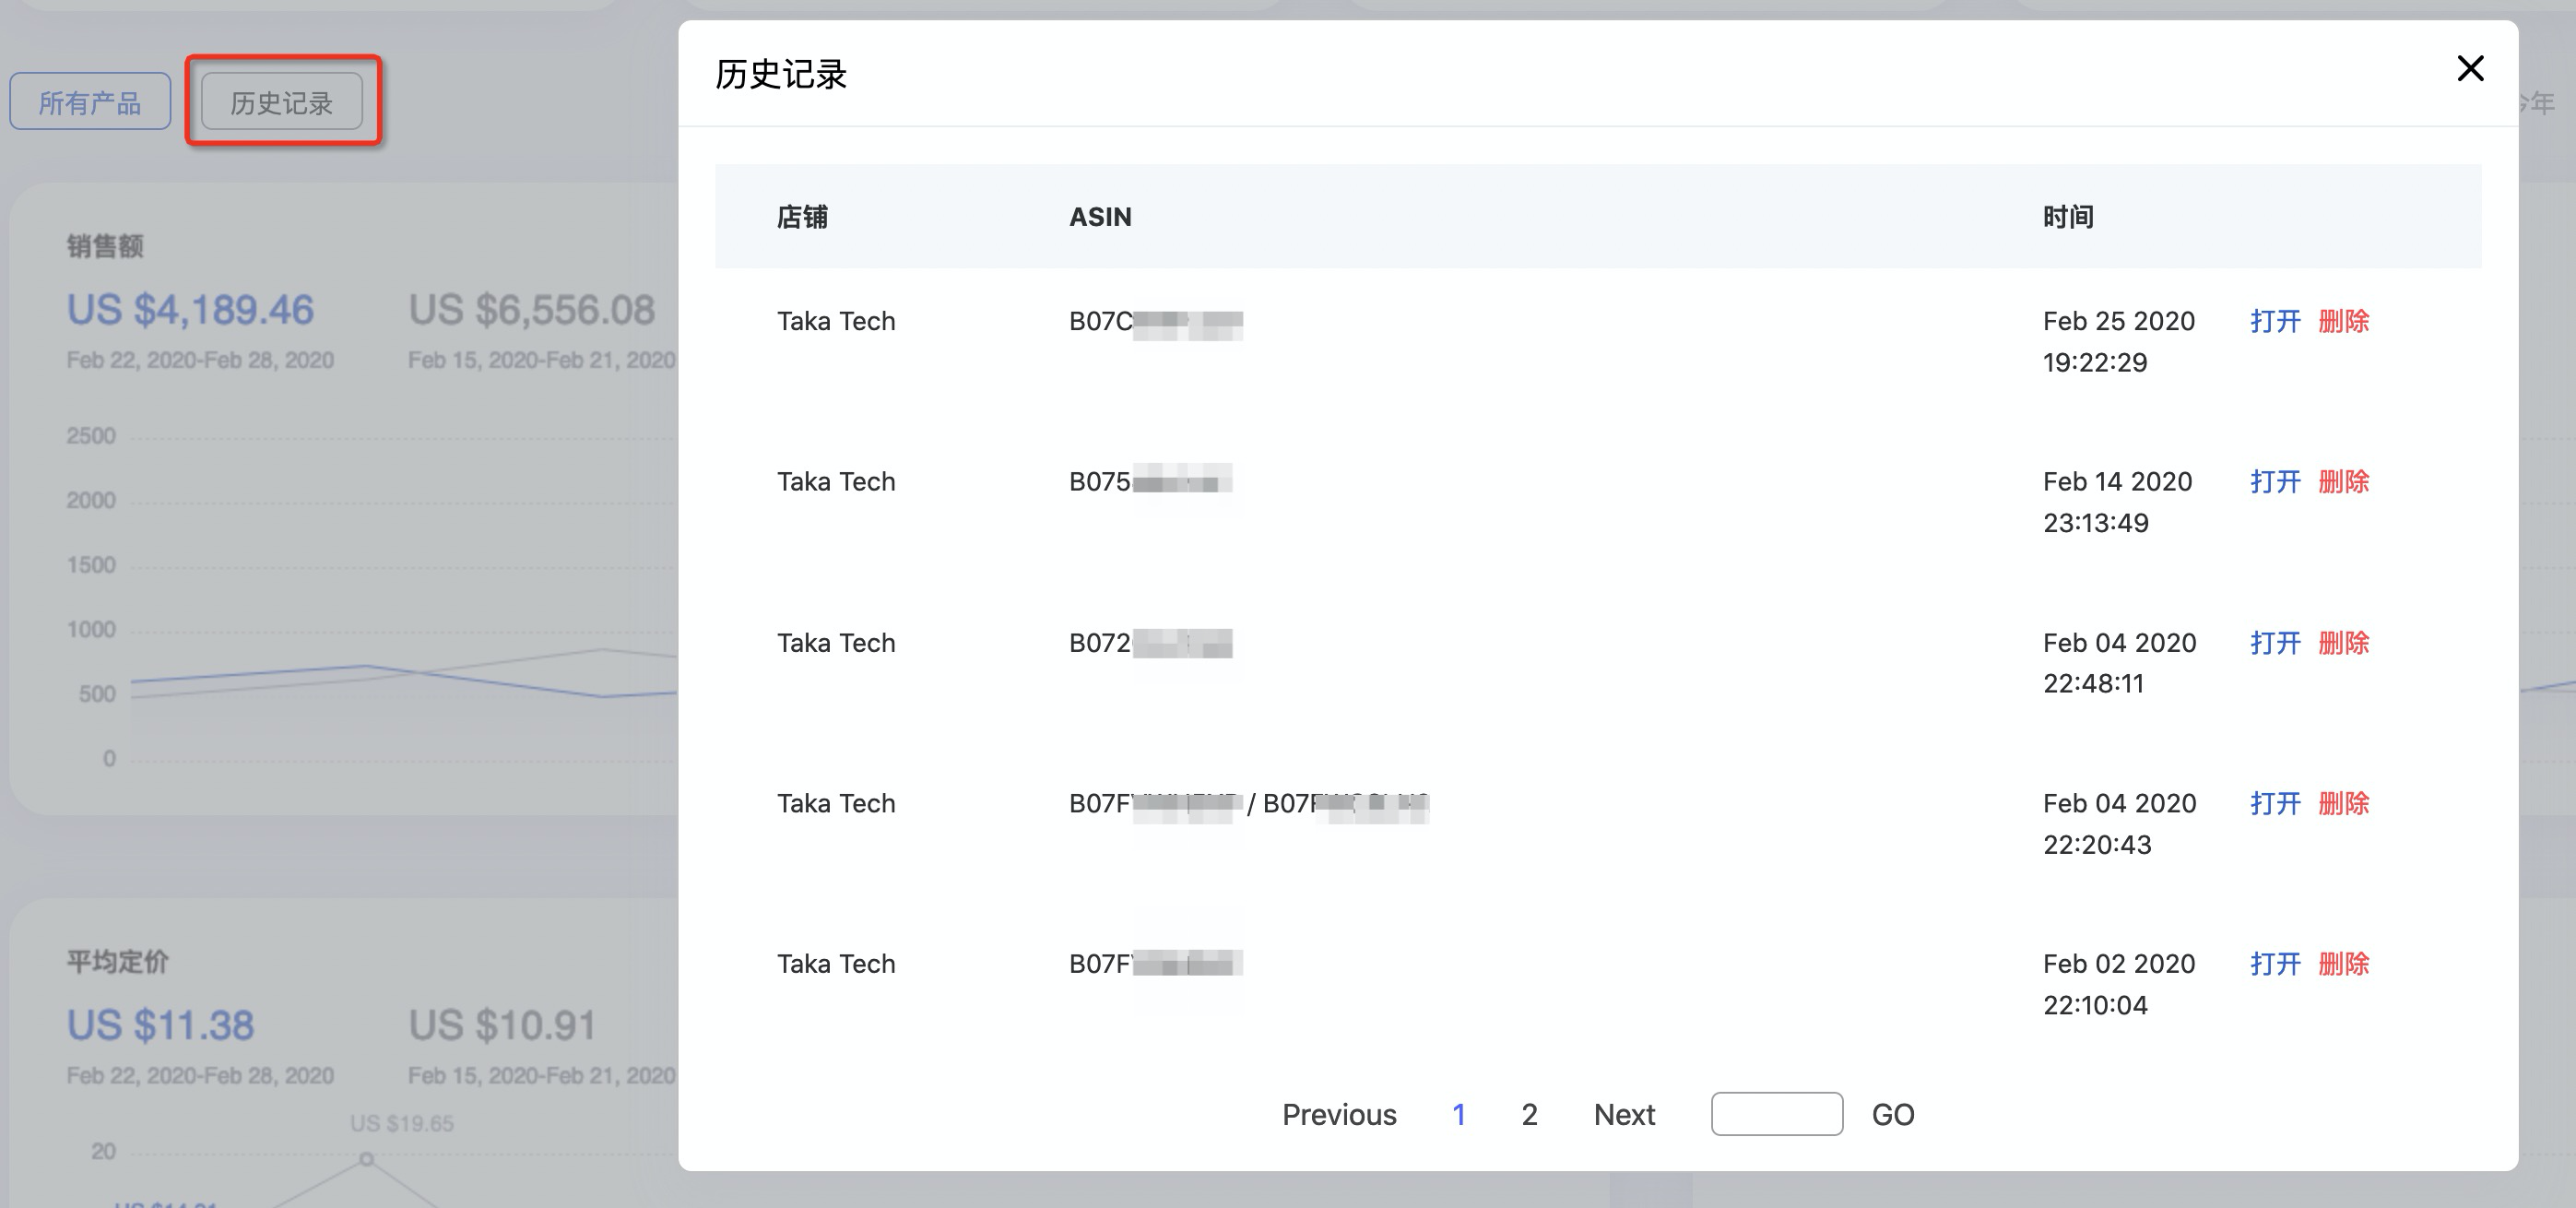Open the Feb 04 22:20:43 history record
2576x1208 pixels.
[x=2274, y=803]
